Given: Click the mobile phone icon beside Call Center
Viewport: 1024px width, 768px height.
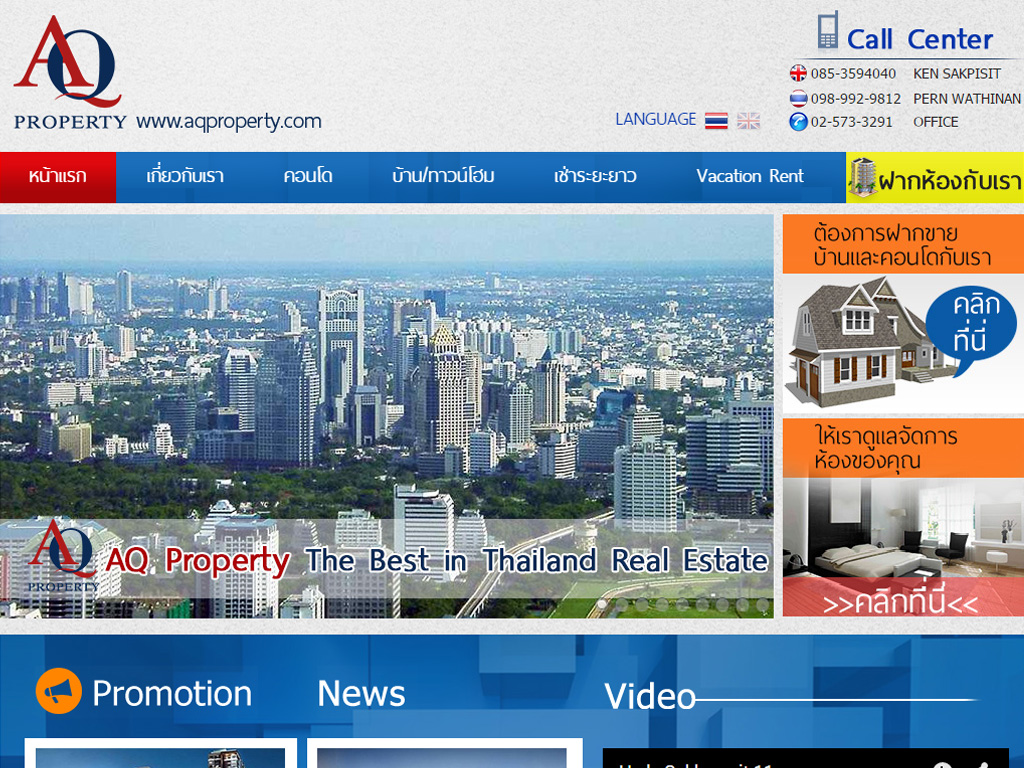Looking at the screenshot, I should click(827, 31).
